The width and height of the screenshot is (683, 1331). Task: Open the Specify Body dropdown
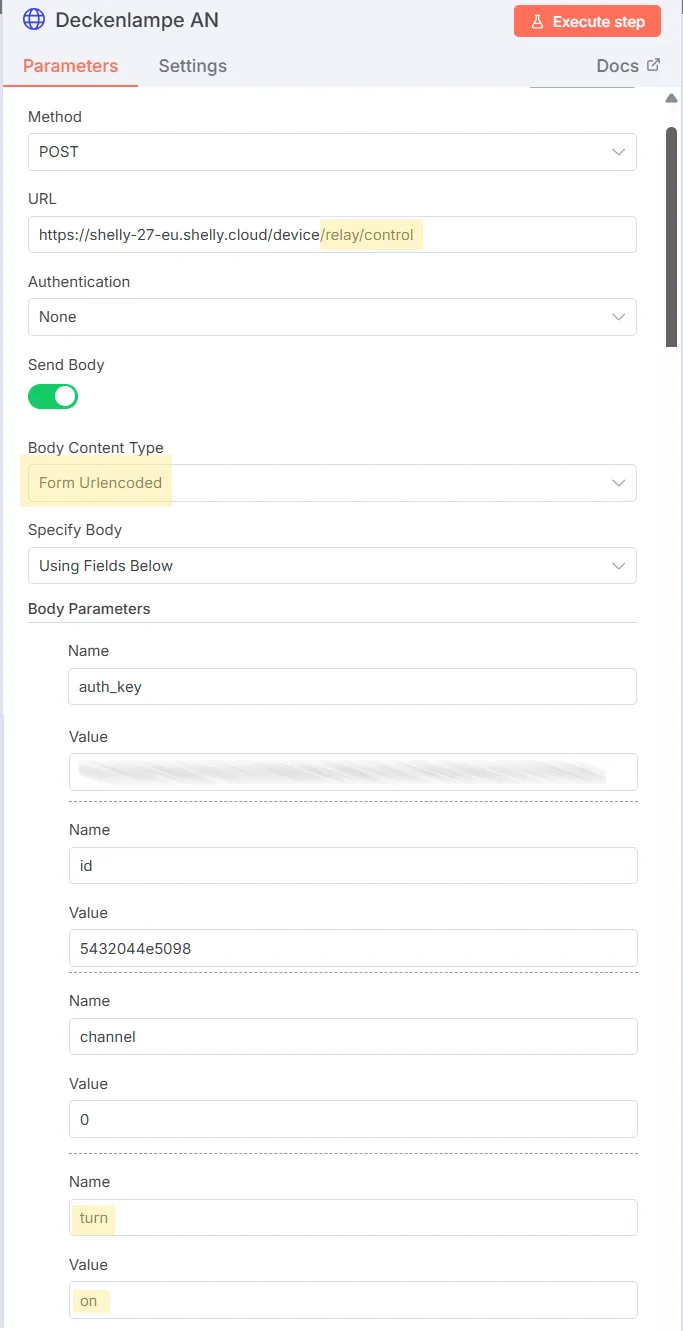[x=332, y=565]
